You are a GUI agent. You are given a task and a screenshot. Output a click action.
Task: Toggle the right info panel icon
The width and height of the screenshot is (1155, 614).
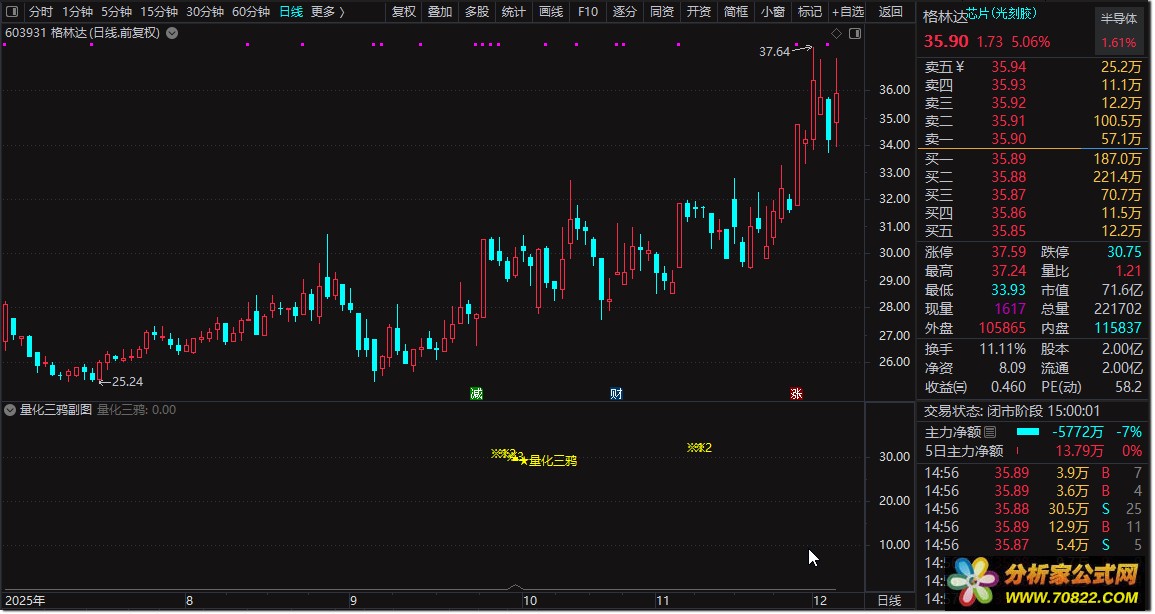[854, 33]
